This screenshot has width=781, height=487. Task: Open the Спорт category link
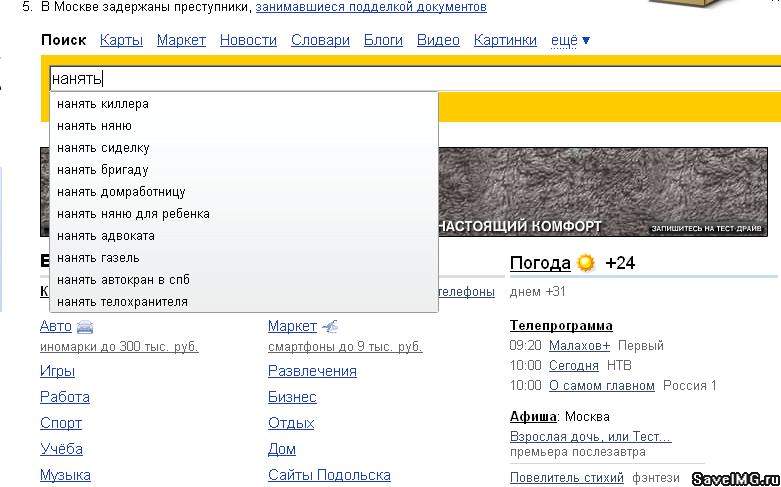(x=61, y=423)
